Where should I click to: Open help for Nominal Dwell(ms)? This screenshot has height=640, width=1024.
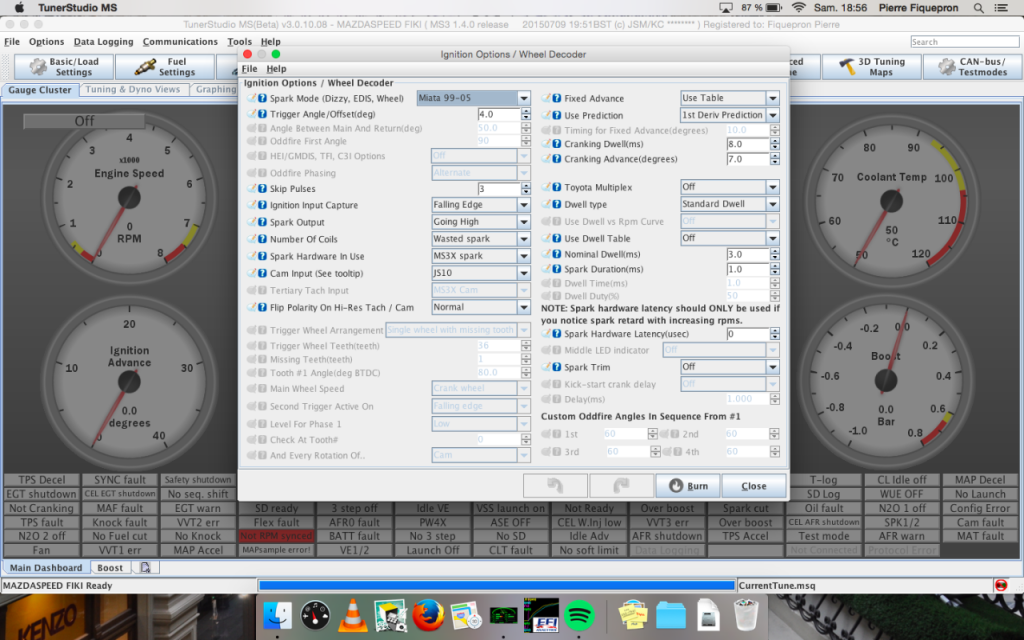pos(556,254)
